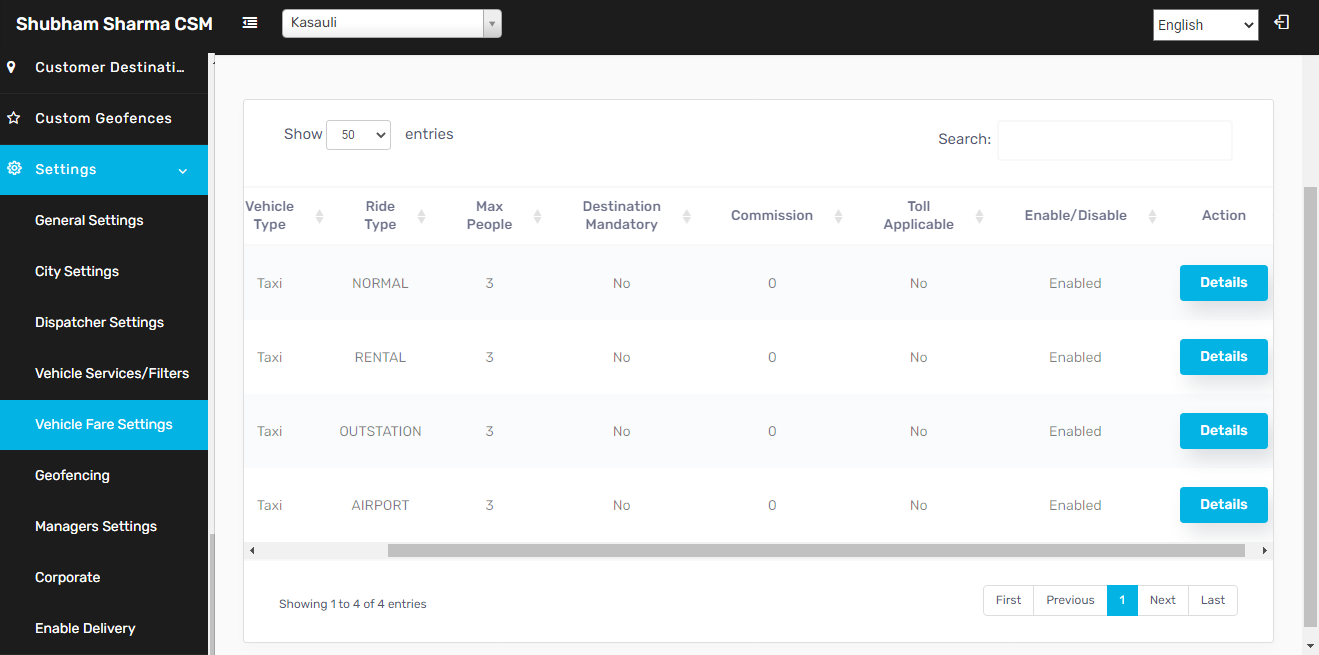Image resolution: width=1319 pixels, height=655 pixels.
Task: Go to First page
Action: point(1008,600)
